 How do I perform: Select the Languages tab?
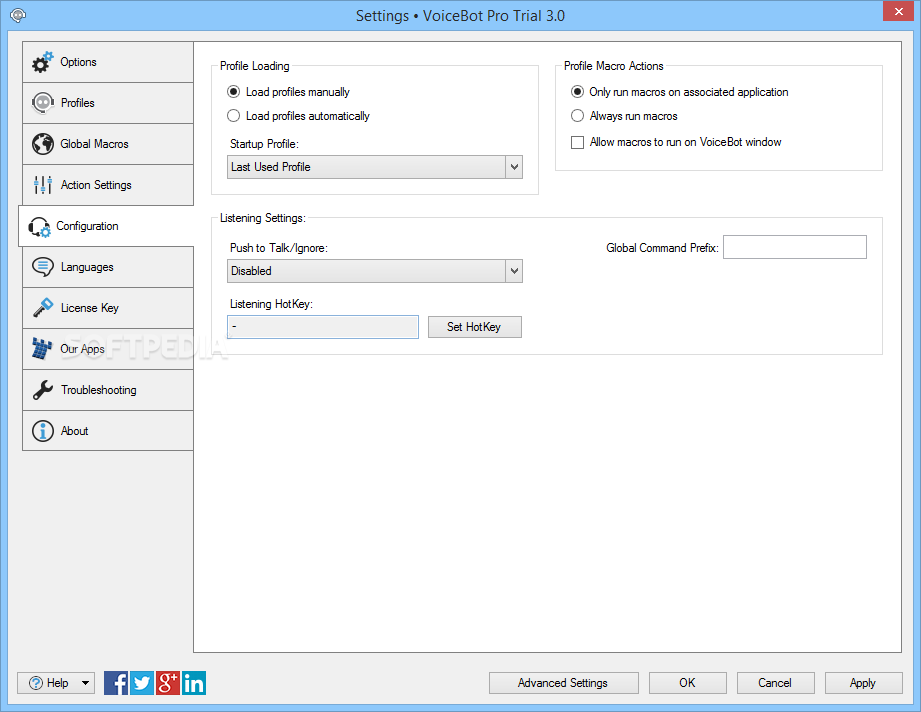tap(108, 267)
